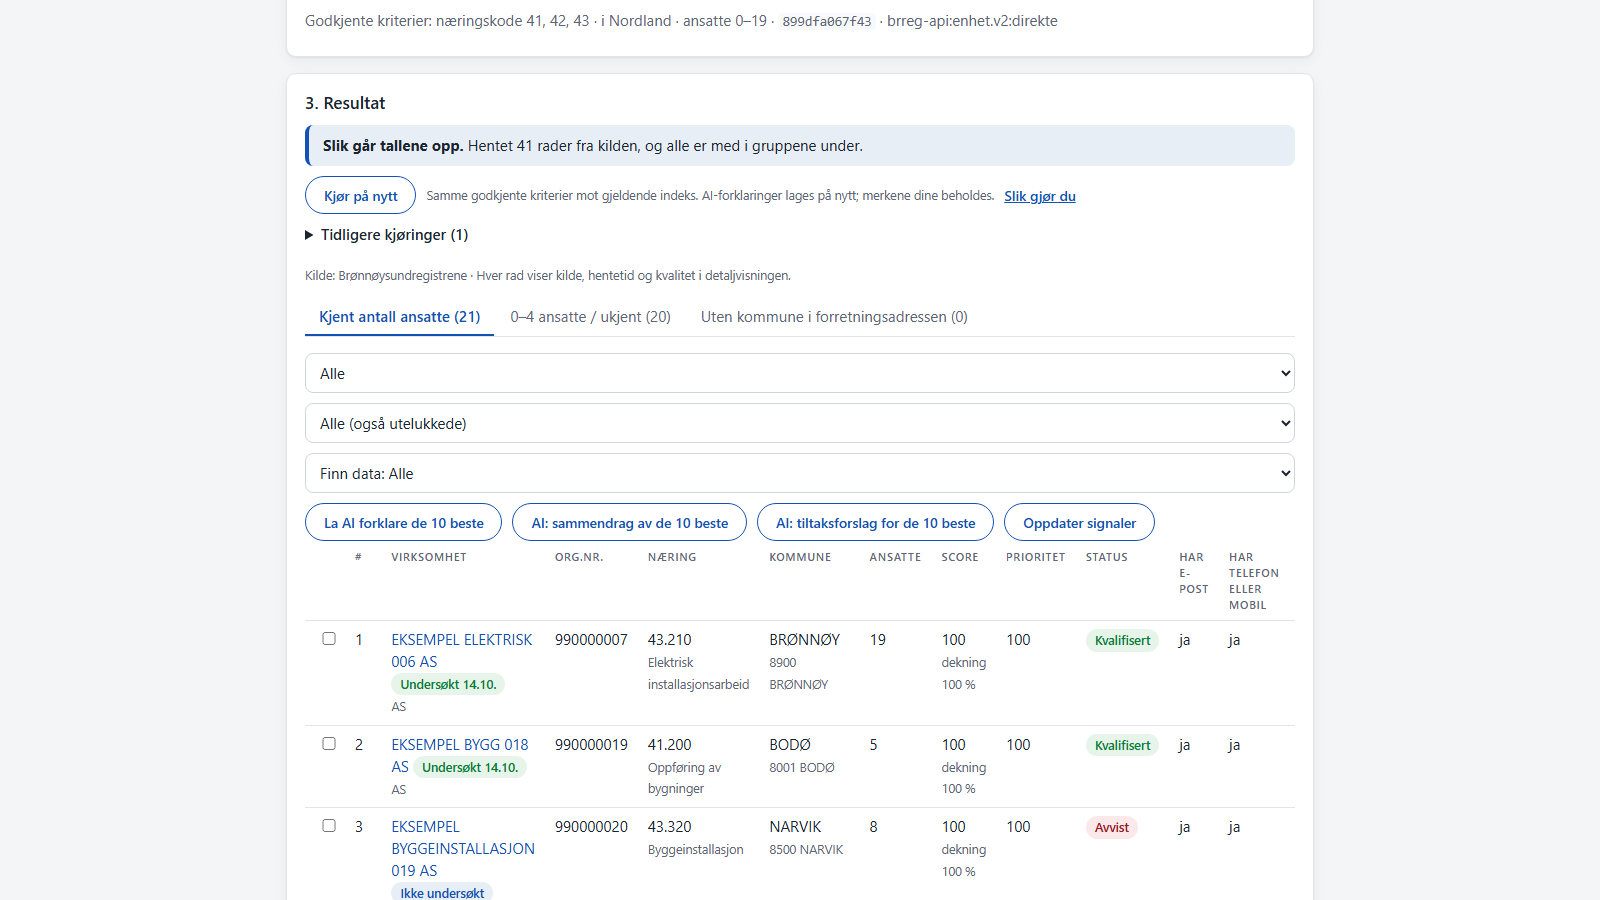Open the Alle dropdown
The width and height of the screenshot is (1600, 900).
click(x=800, y=373)
